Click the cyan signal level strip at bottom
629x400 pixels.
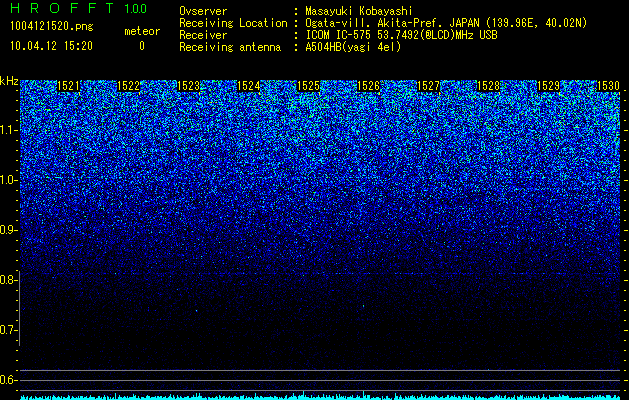(x=320, y=397)
